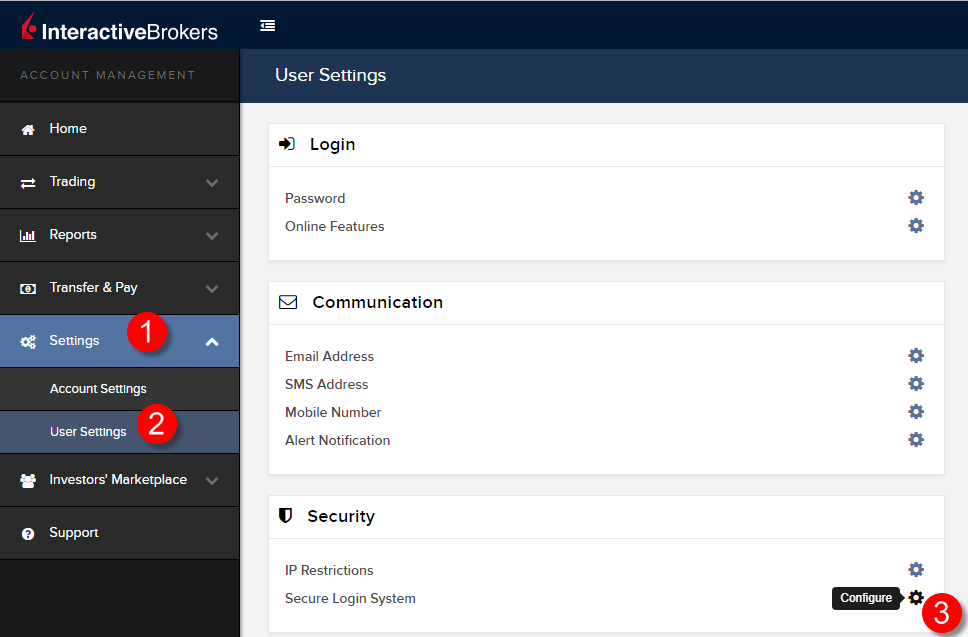Click the Investors' Marketplace people icon
968x637 pixels.
tap(28, 481)
